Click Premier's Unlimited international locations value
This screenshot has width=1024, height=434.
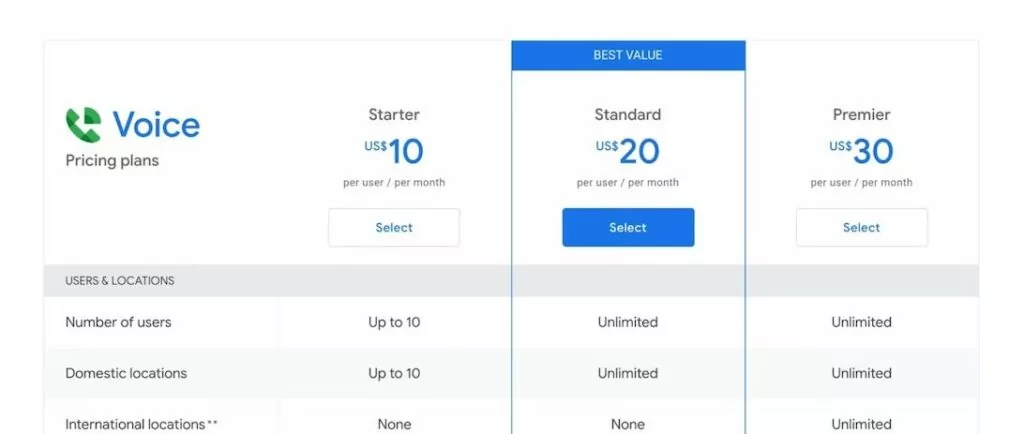[861, 424]
